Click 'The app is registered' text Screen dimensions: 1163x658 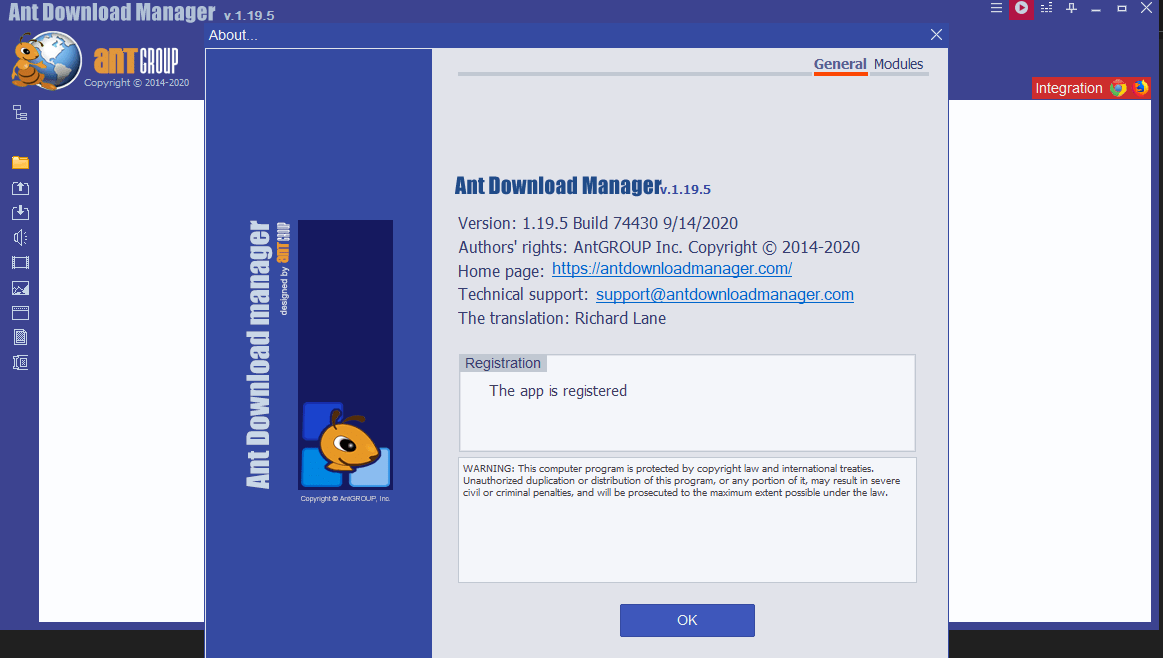tap(558, 391)
